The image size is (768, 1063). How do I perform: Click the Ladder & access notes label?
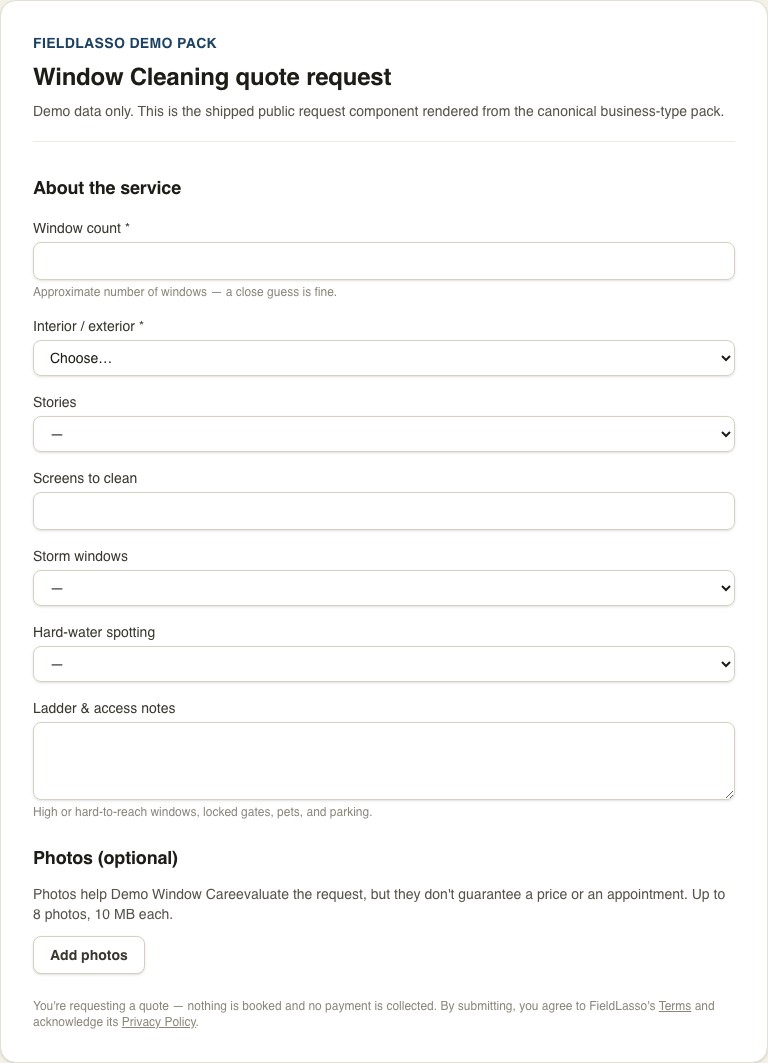coord(104,708)
